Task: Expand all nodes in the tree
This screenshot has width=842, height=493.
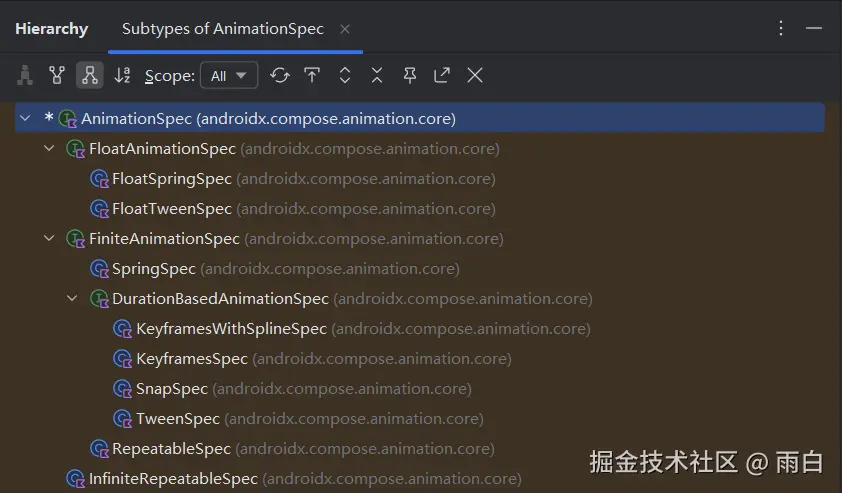Action: click(x=345, y=75)
